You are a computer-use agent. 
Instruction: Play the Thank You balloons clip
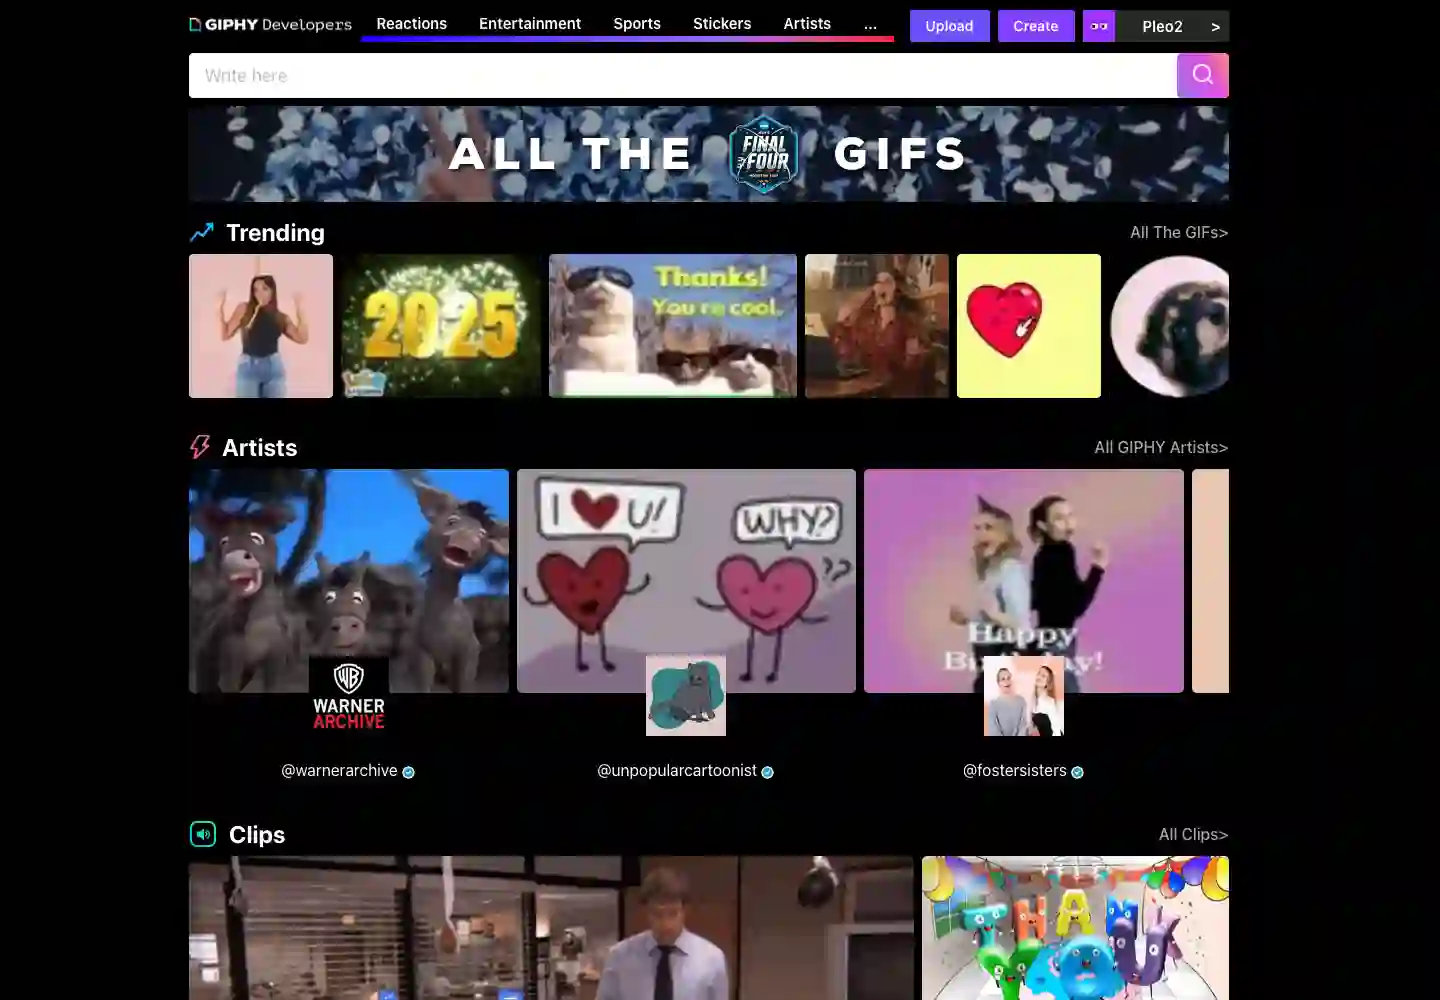pos(1075,928)
